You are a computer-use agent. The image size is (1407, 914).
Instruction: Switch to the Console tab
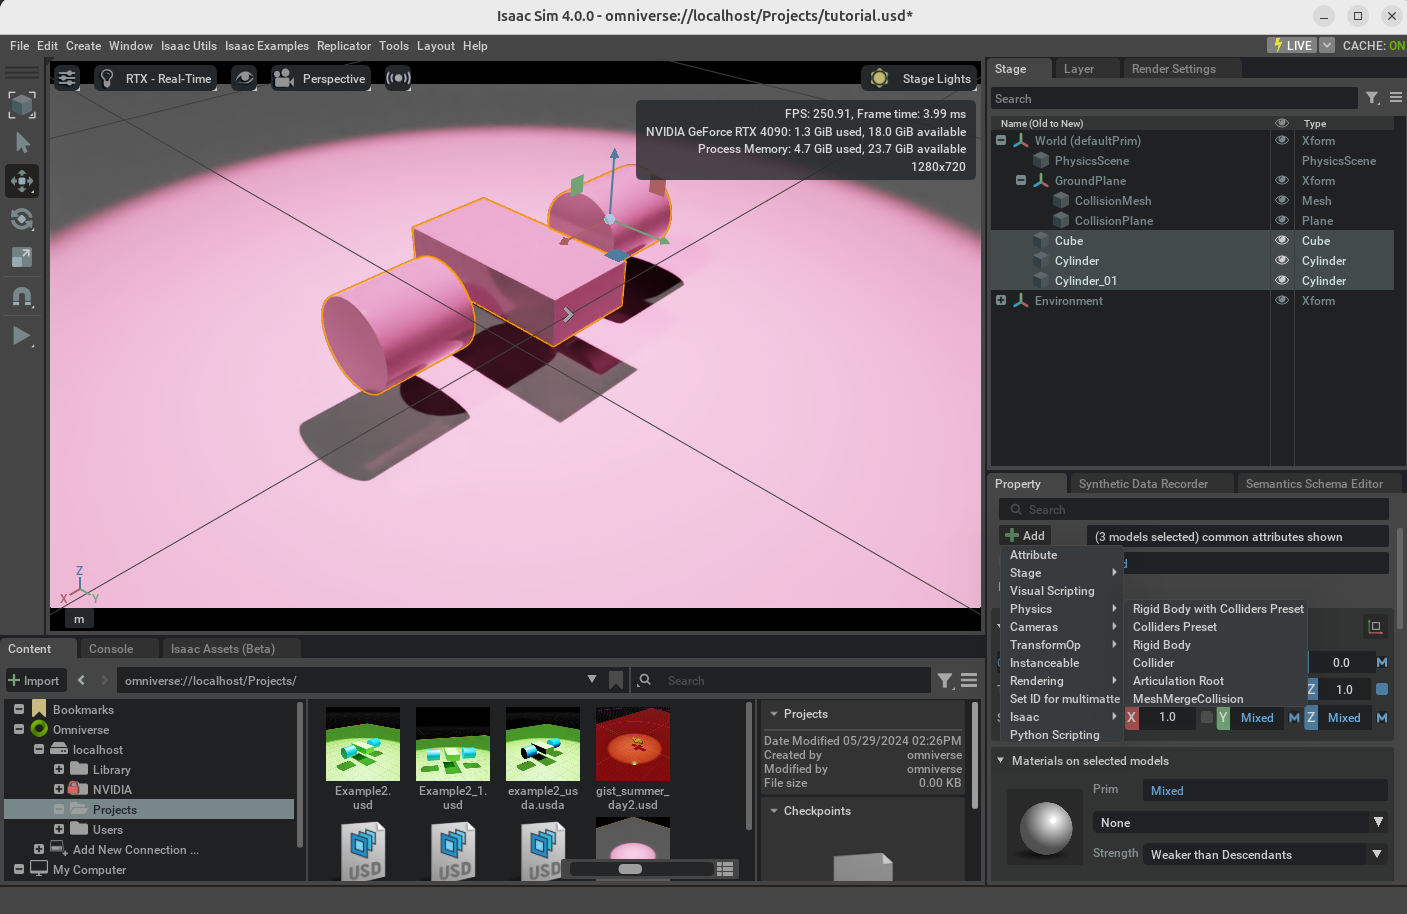click(x=111, y=649)
